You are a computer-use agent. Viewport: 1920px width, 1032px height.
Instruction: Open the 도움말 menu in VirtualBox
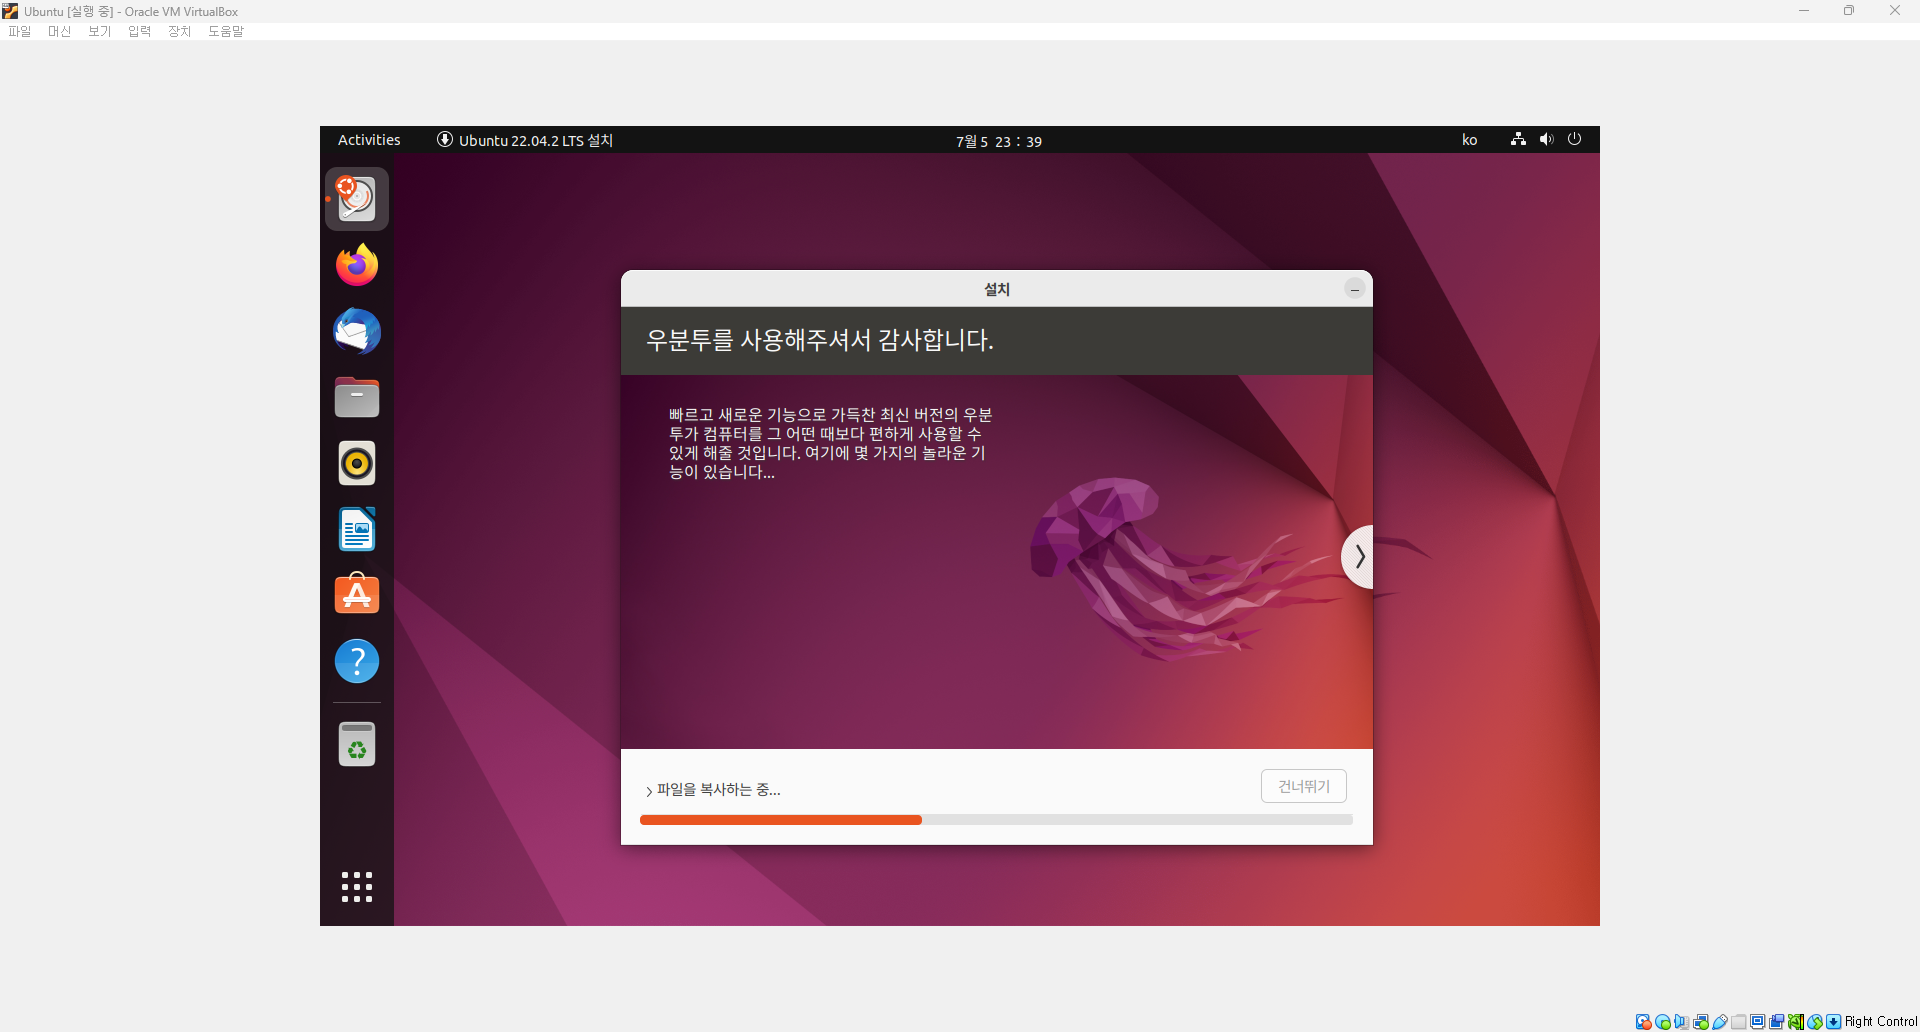(x=226, y=31)
